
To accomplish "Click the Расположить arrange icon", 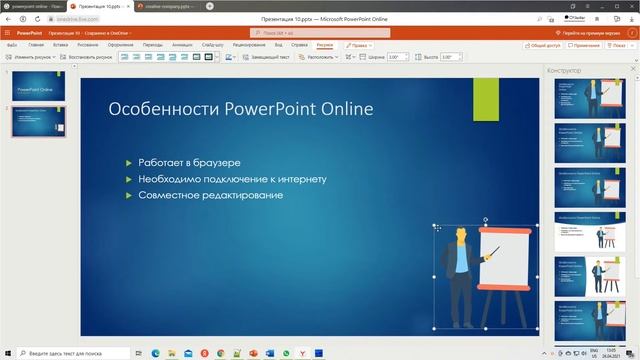I will click(x=302, y=57).
